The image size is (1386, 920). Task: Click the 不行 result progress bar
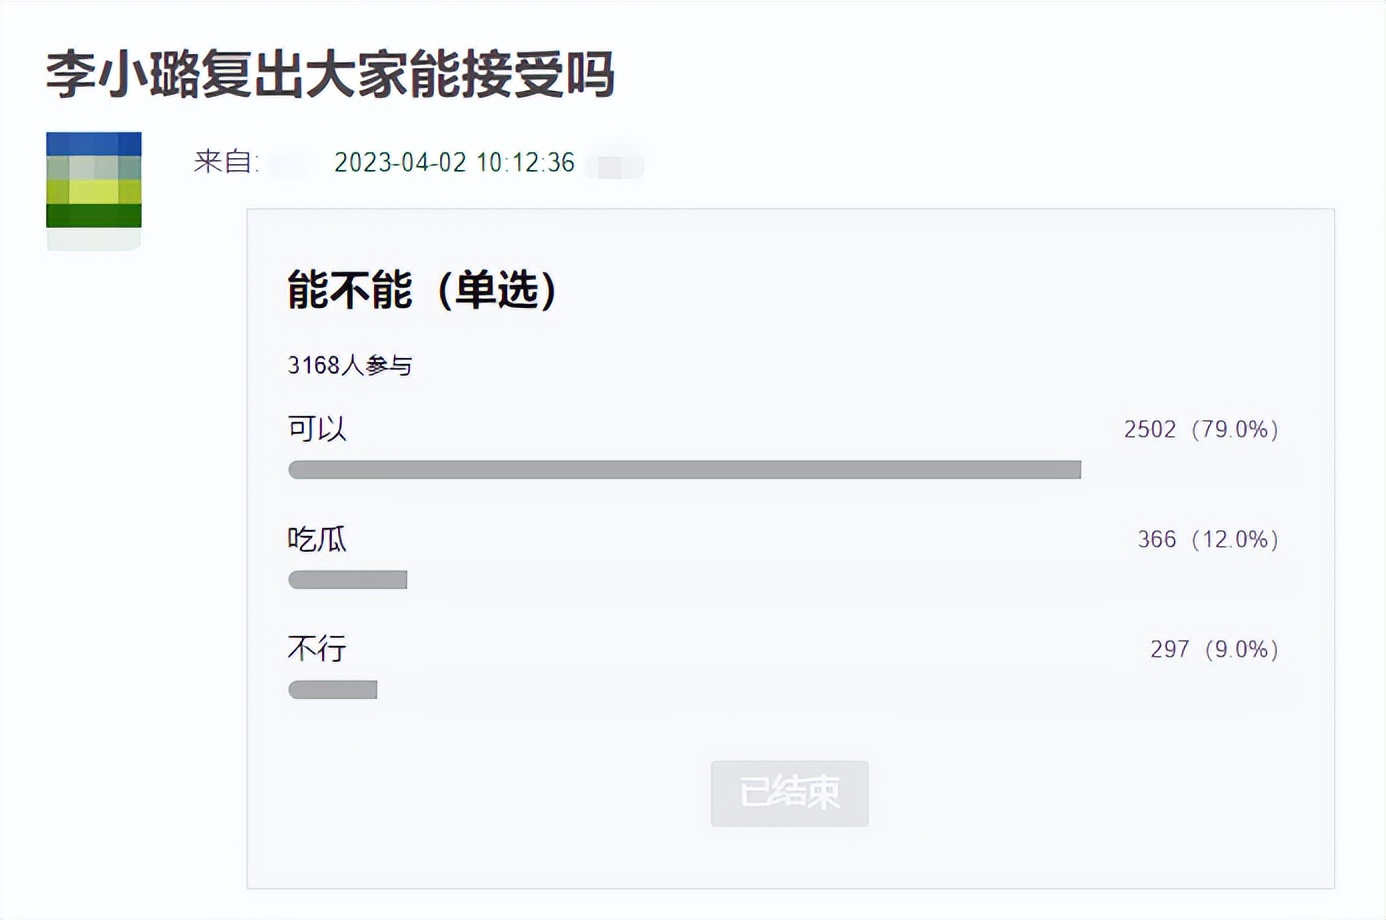click(x=332, y=690)
